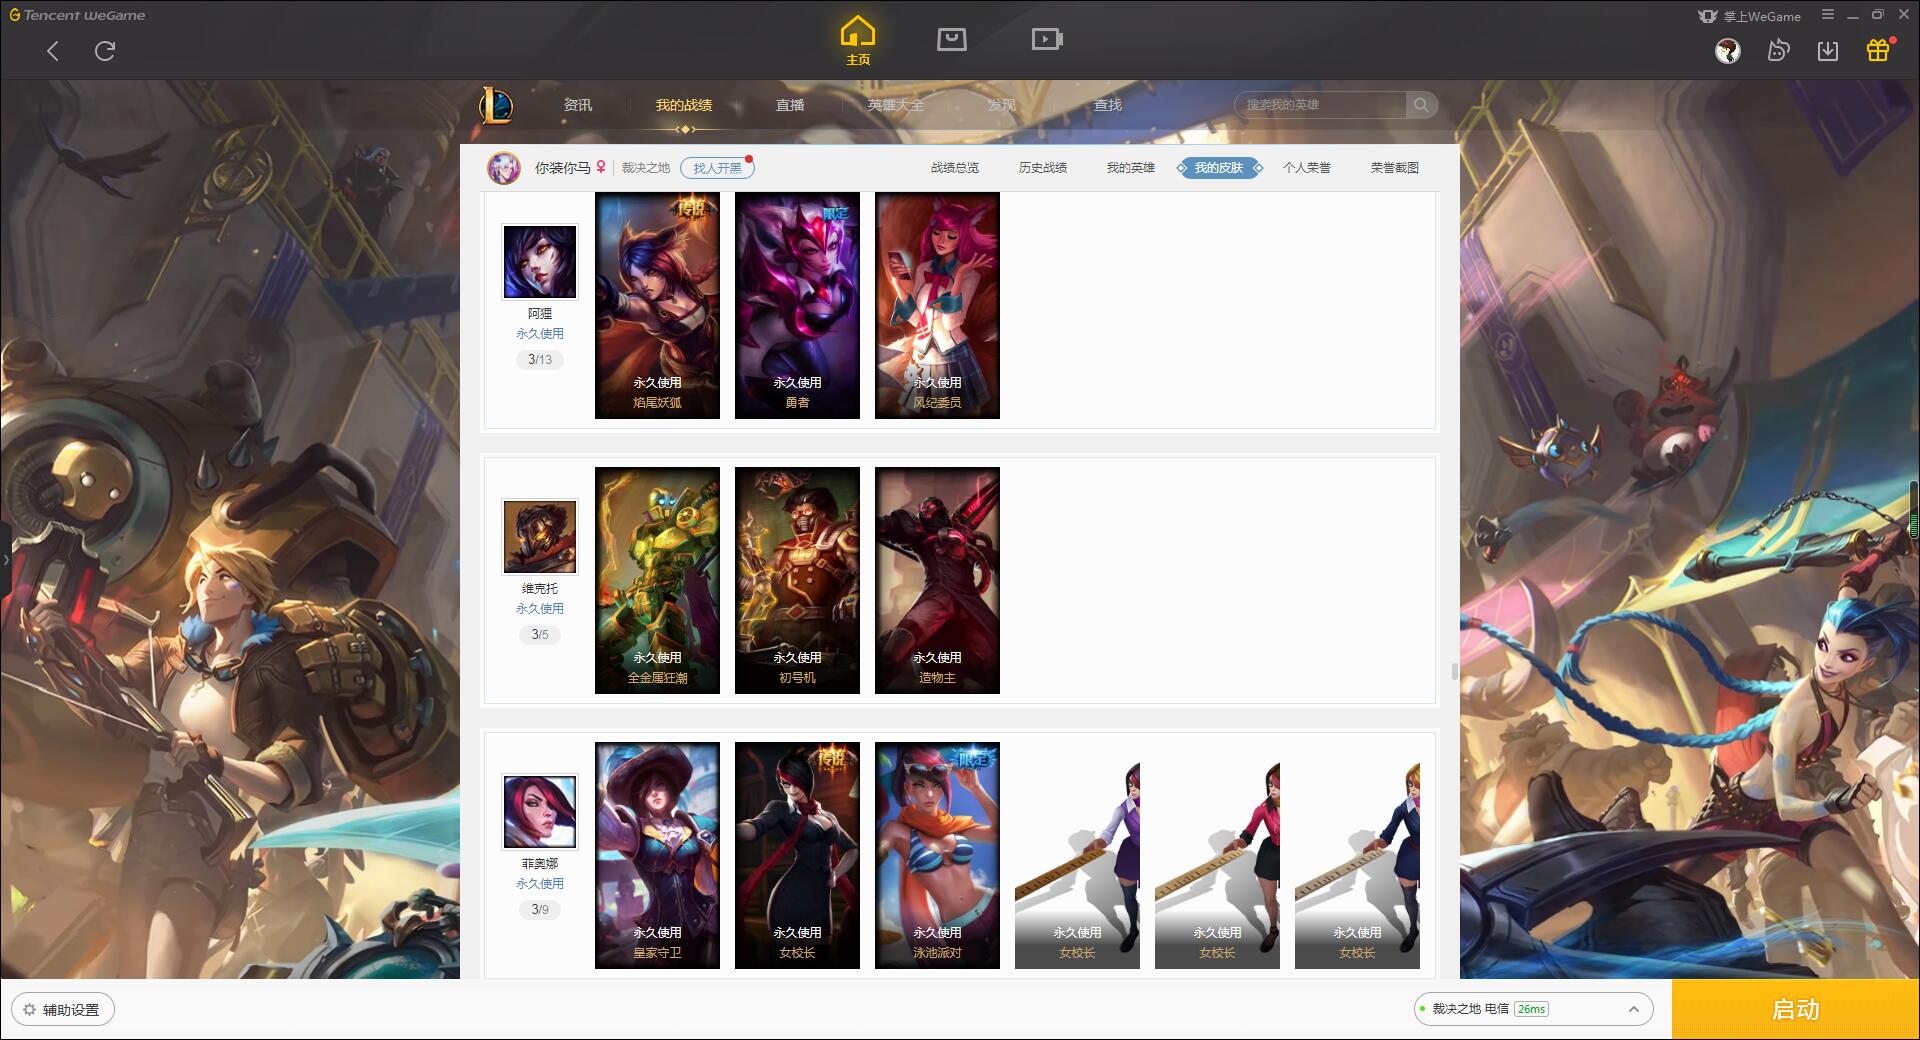Click the Tencent WeGame logo

[x=77, y=15]
